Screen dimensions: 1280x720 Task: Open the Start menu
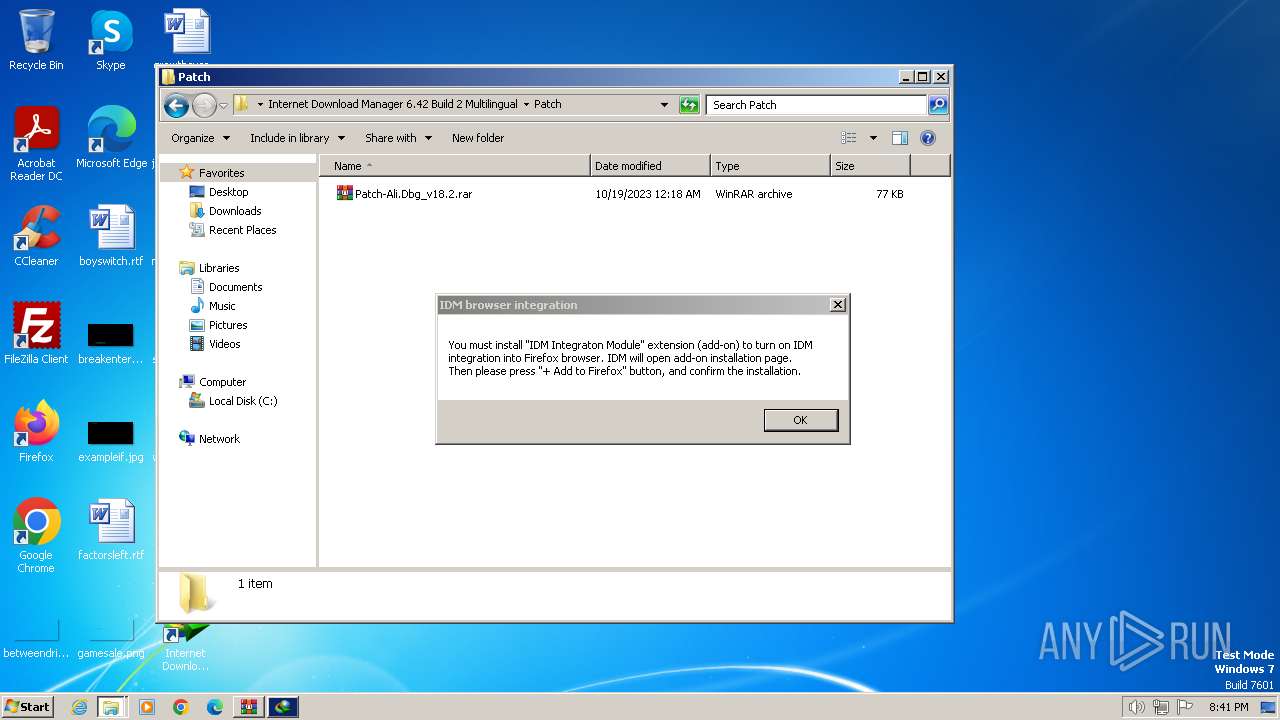coord(27,706)
